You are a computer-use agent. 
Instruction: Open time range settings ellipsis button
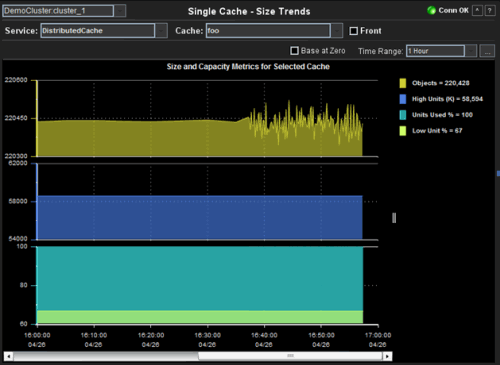tap(487, 51)
